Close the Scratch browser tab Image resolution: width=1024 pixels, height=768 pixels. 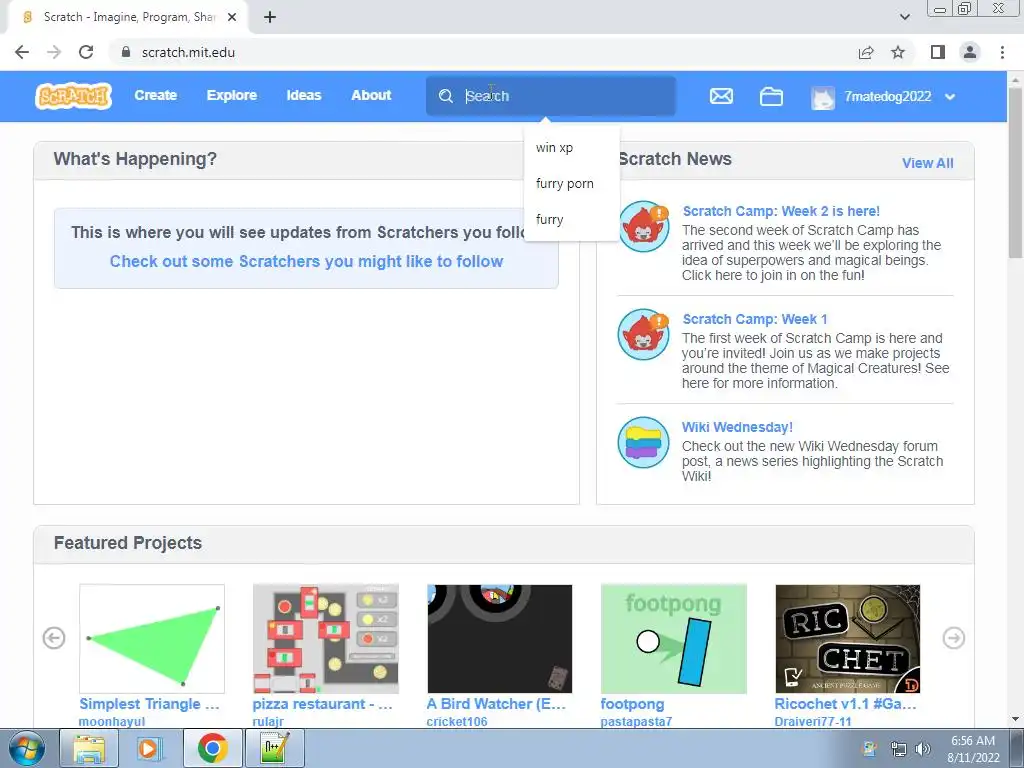(x=232, y=17)
